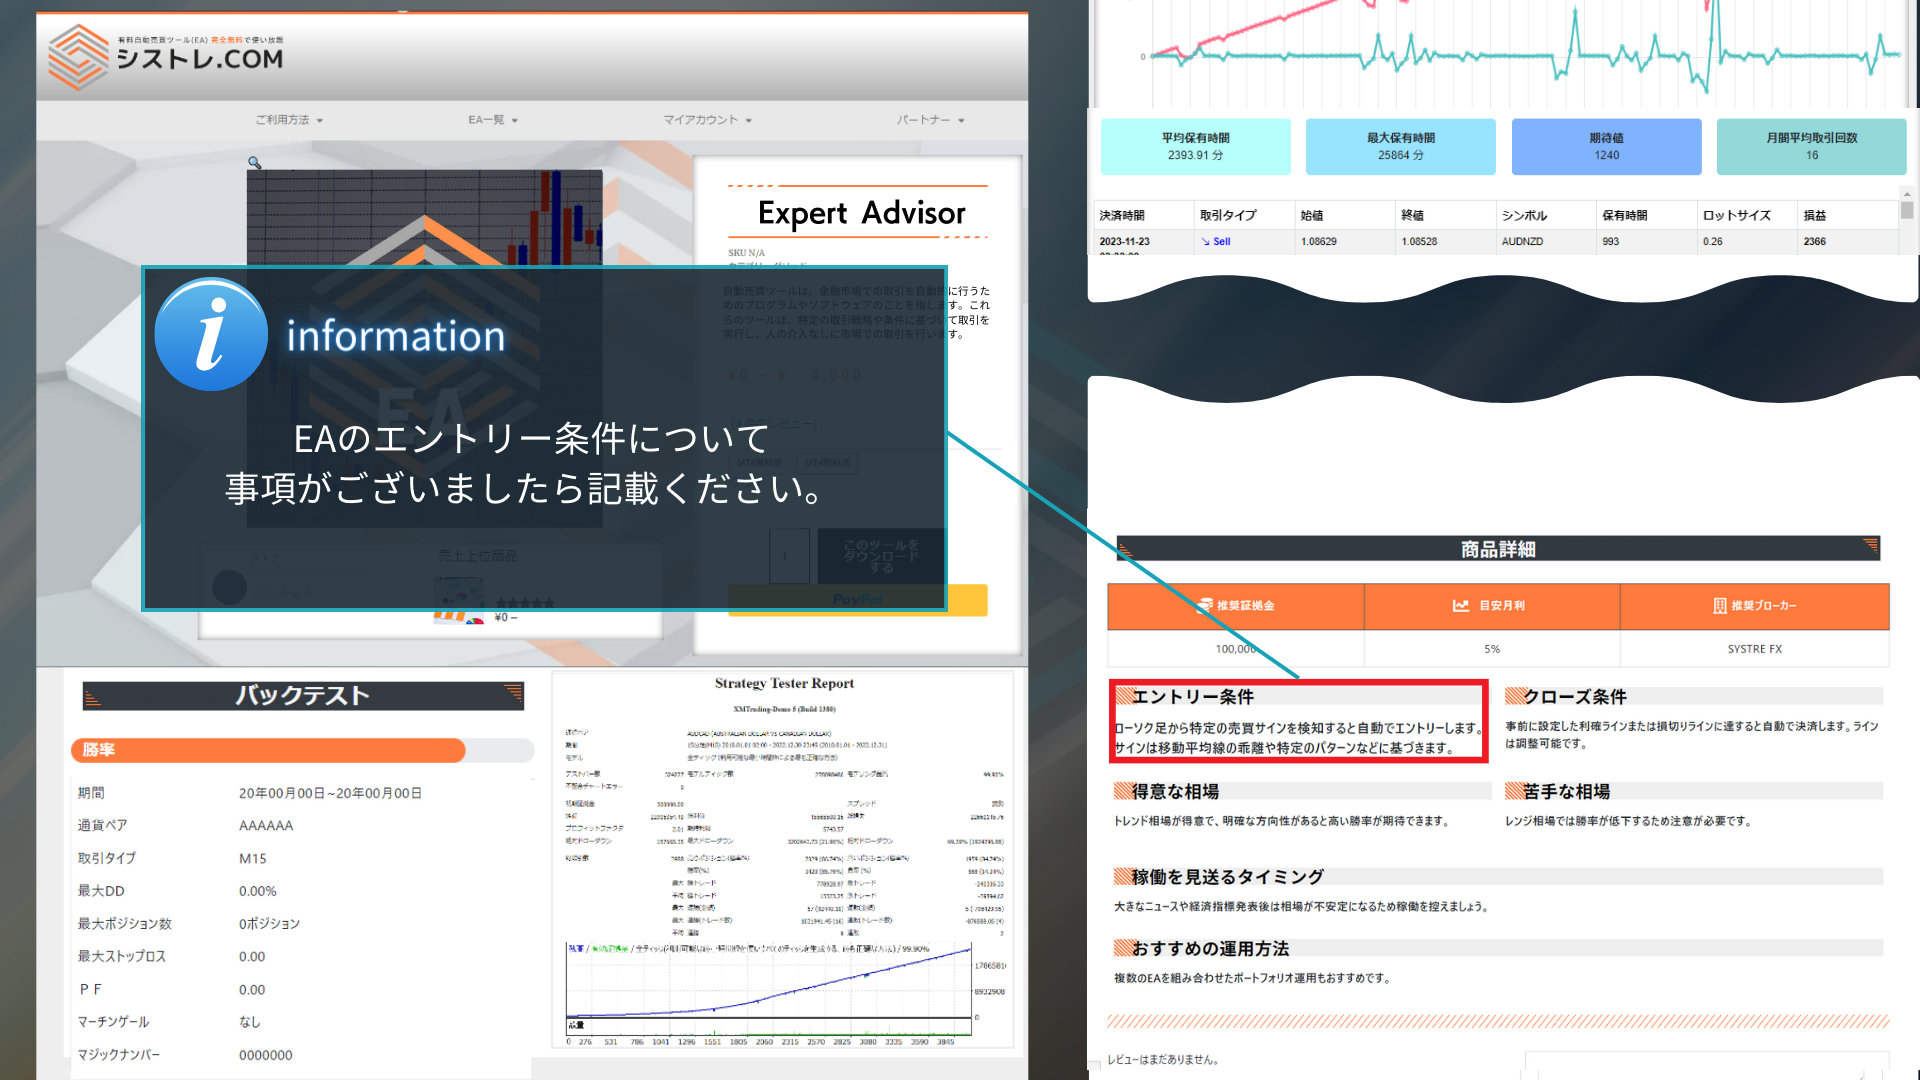Click the trade table scrollbar
The width and height of the screenshot is (1920, 1080).
click(1907, 210)
